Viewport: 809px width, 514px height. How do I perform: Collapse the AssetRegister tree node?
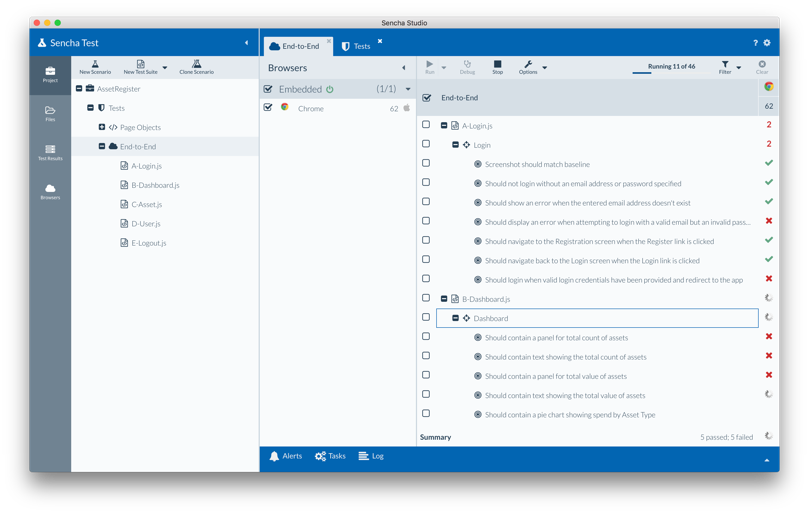coord(79,88)
